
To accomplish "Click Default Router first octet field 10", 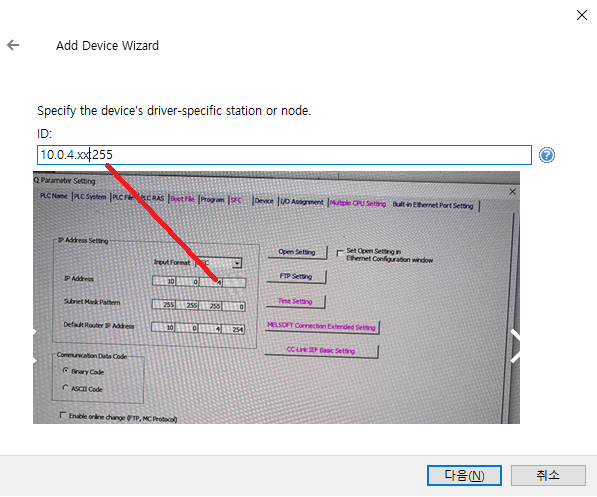I will point(163,327).
